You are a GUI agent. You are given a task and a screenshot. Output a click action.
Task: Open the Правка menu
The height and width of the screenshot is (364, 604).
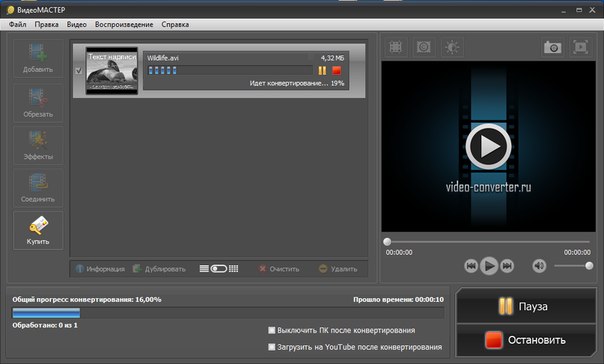point(47,24)
